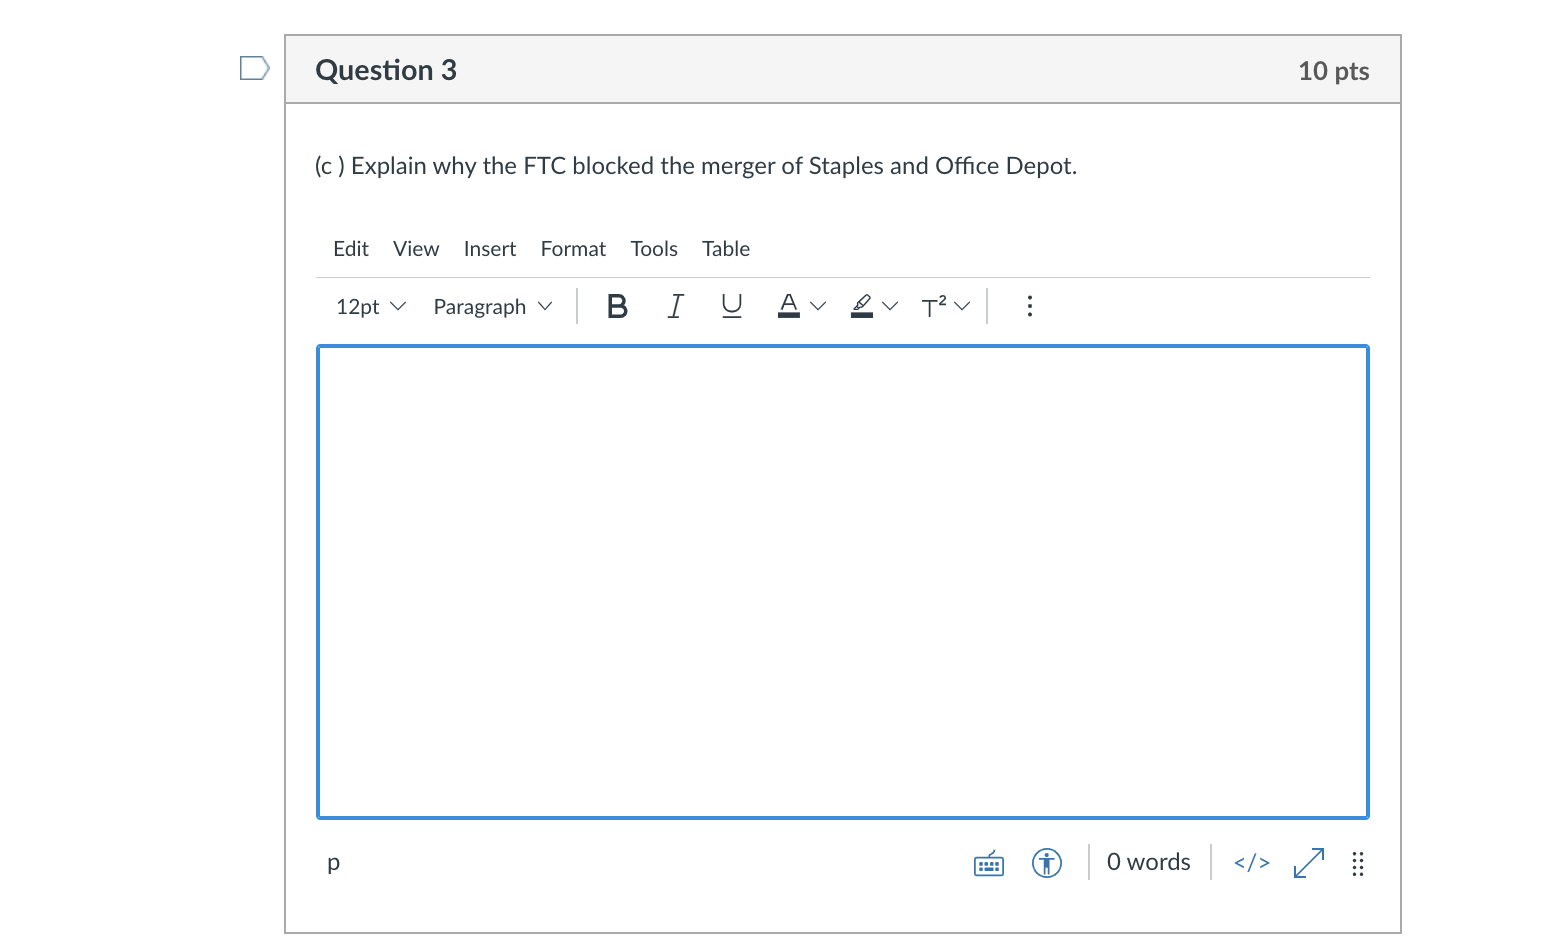The height and width of the screenshot is (950, 1544).
Task: Expand text color options arrow
Action: coord(818,306)
